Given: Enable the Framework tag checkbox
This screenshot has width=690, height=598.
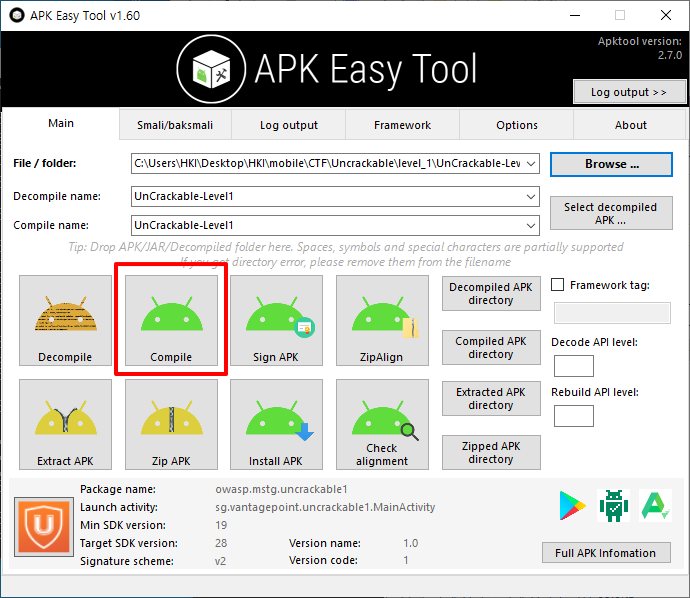Looking at the screenshot, I should pos(558,285).
